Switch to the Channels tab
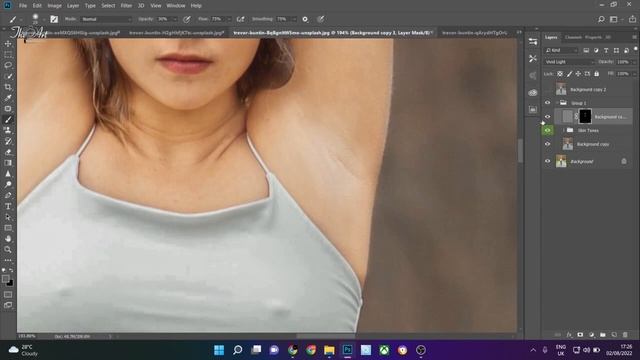Viewport: 640px width, 360px height. 573,37
